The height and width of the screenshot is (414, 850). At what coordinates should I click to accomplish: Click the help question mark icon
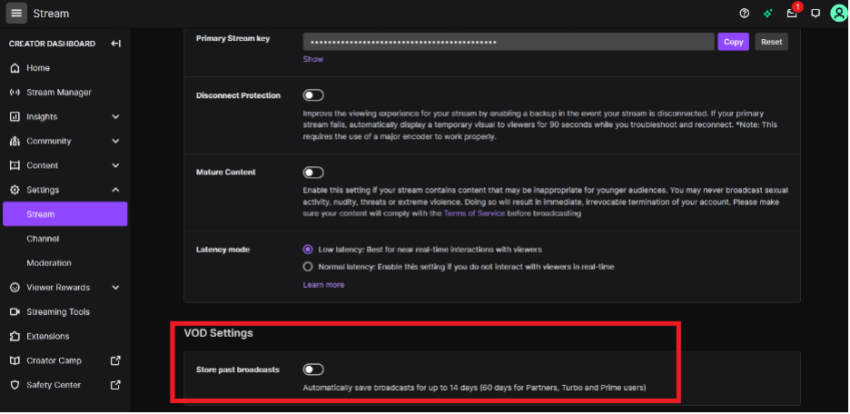coord(744,13)
